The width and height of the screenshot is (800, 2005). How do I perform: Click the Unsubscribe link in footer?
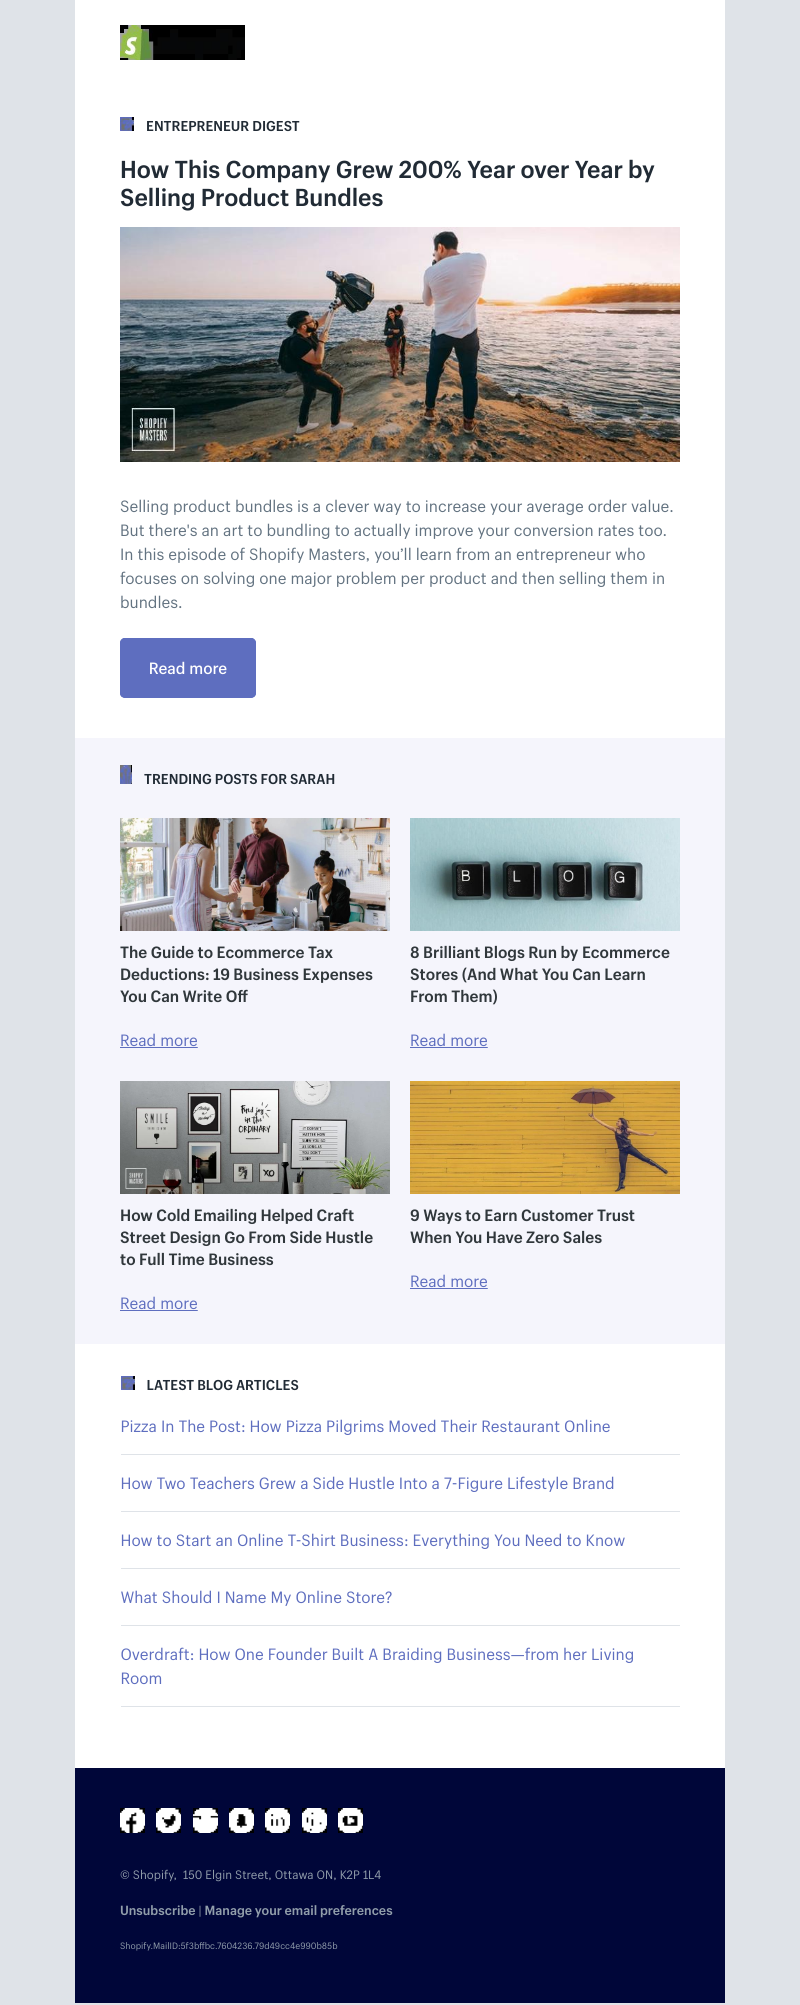click(157, 1910)
